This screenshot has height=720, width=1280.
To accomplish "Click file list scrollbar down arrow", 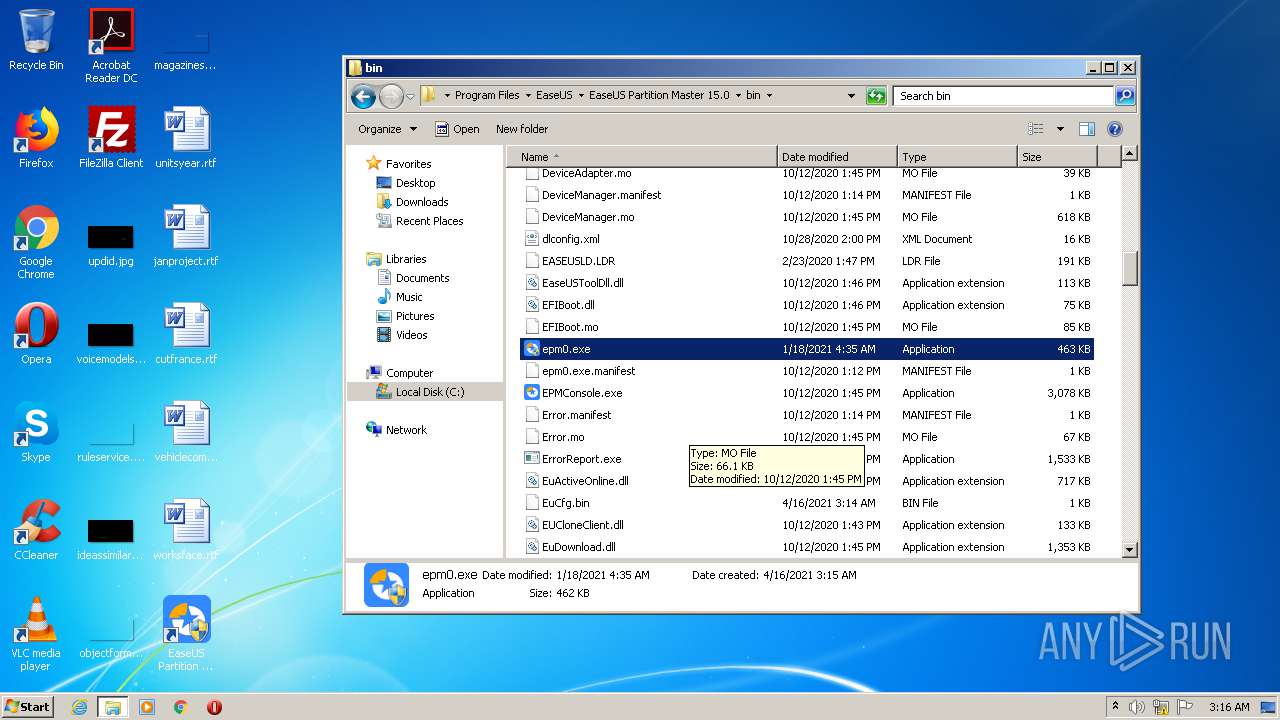I will pyautogui.click(x=1130, y=549).
